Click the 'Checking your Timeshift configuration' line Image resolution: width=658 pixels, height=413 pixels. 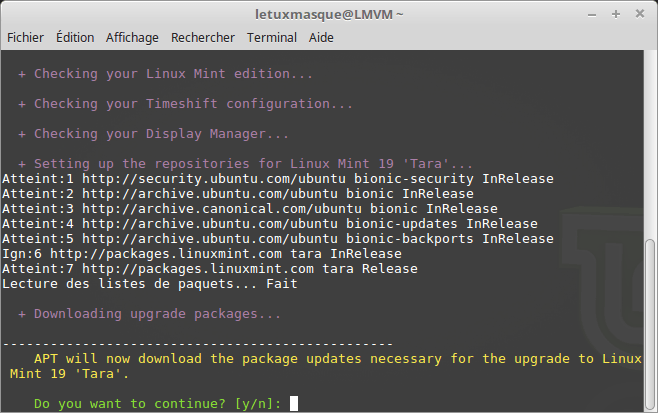185,104
